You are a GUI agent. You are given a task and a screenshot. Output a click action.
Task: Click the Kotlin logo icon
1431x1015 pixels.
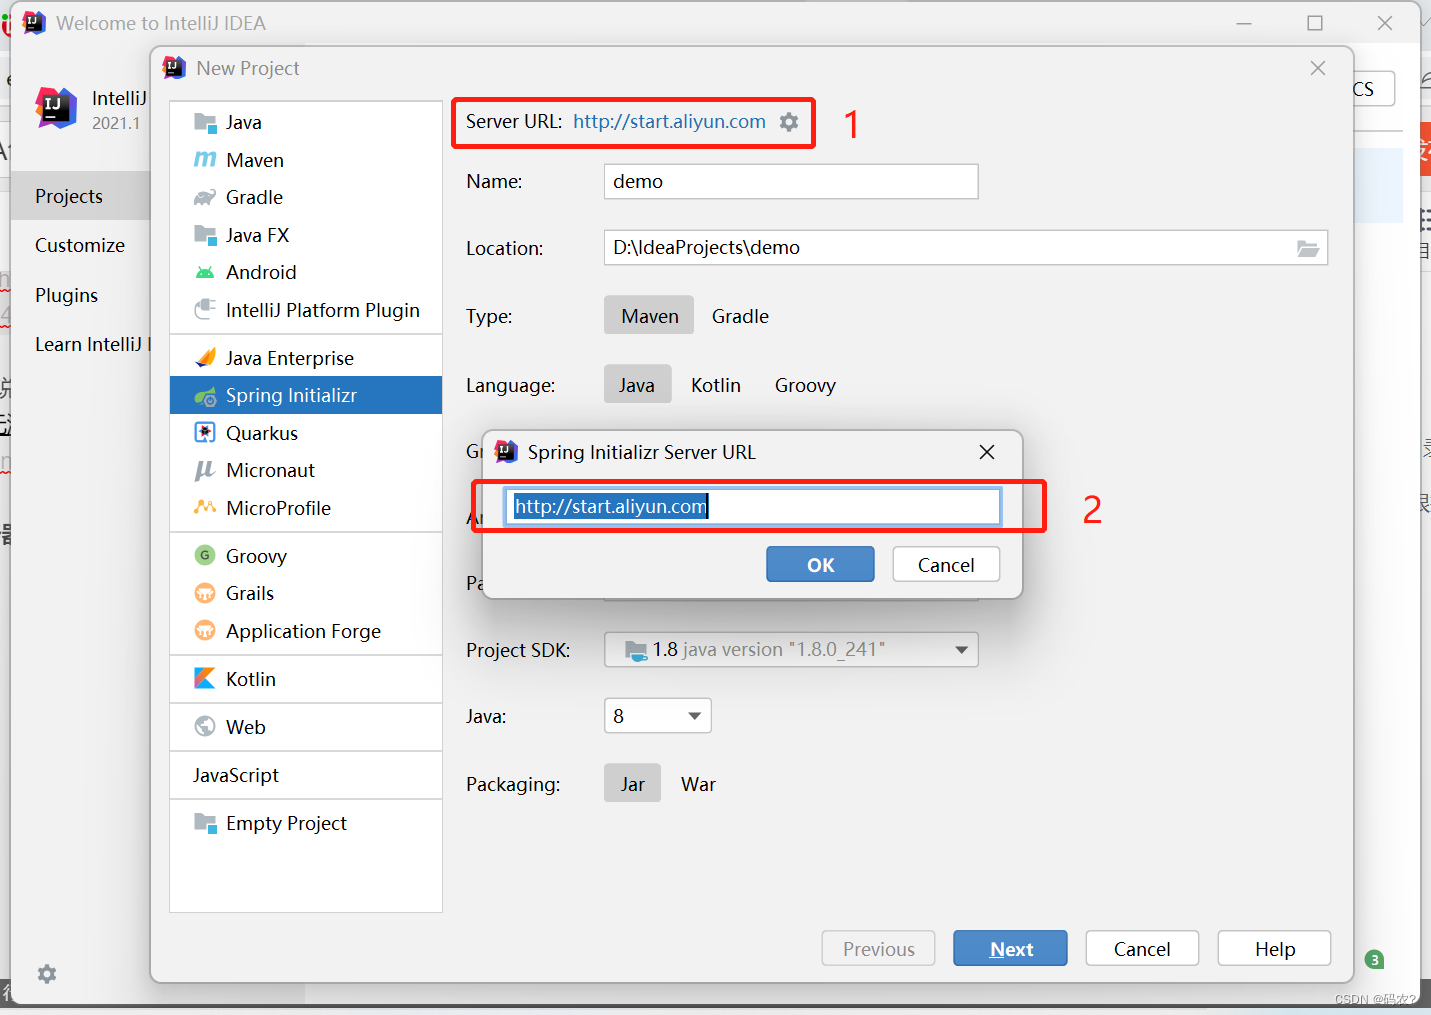click(205, 678)
